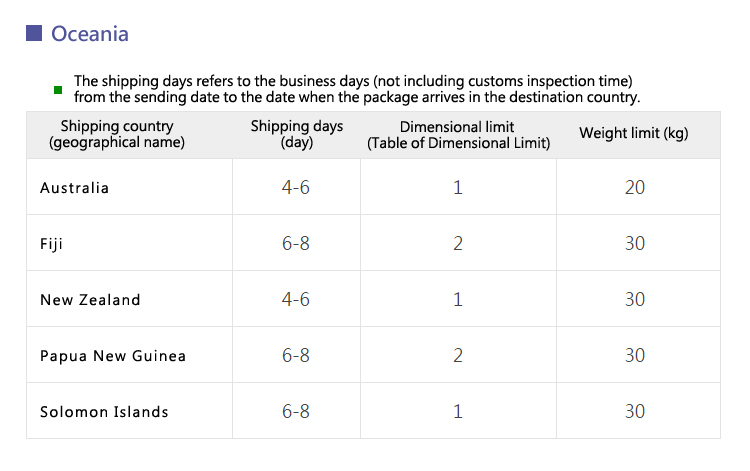750x471 pixels.
Task: Click the shipping days explanation note
Action: coord(357,89)
